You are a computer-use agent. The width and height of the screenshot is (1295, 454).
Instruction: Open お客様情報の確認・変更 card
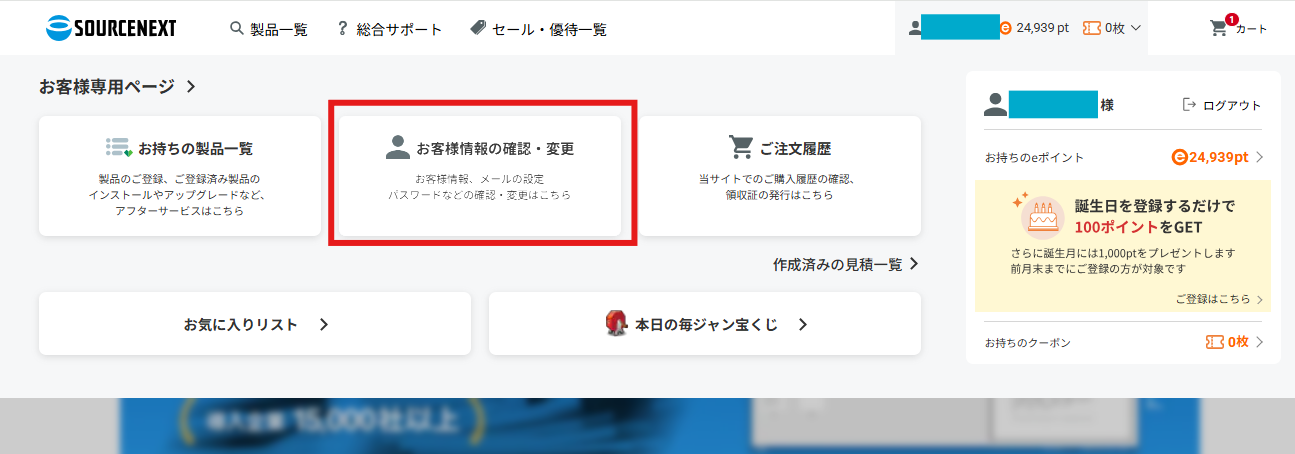(480, 176)
